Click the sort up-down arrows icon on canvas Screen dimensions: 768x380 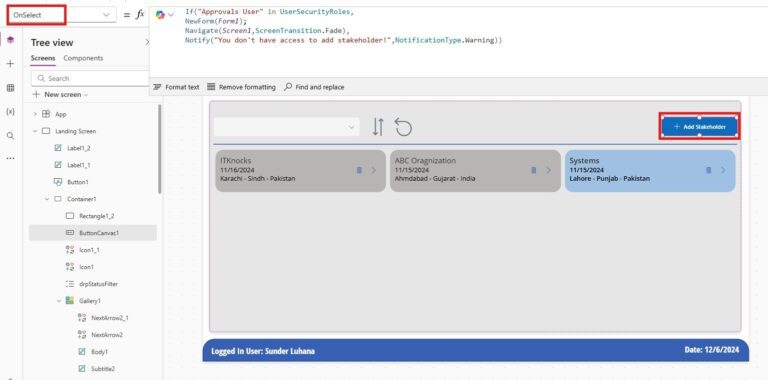pyautogui.click(x=378, y=127)
